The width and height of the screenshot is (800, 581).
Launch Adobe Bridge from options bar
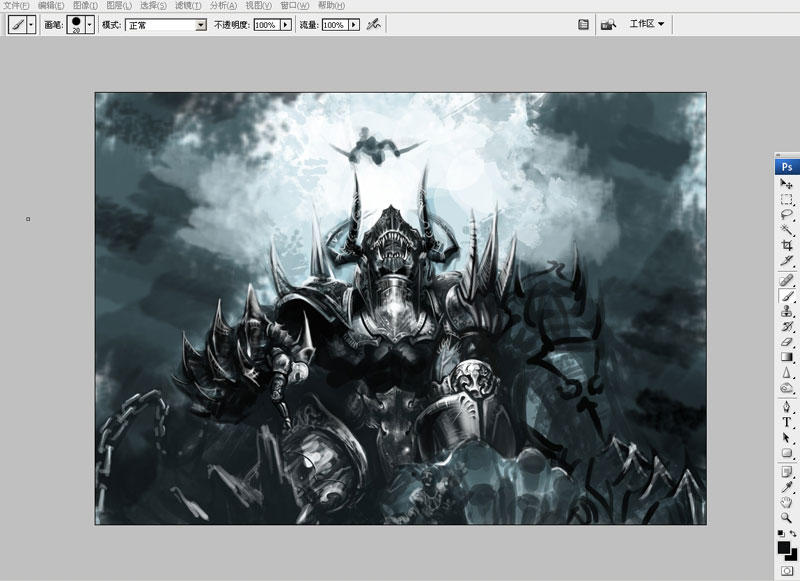click(x=608, y=24)
